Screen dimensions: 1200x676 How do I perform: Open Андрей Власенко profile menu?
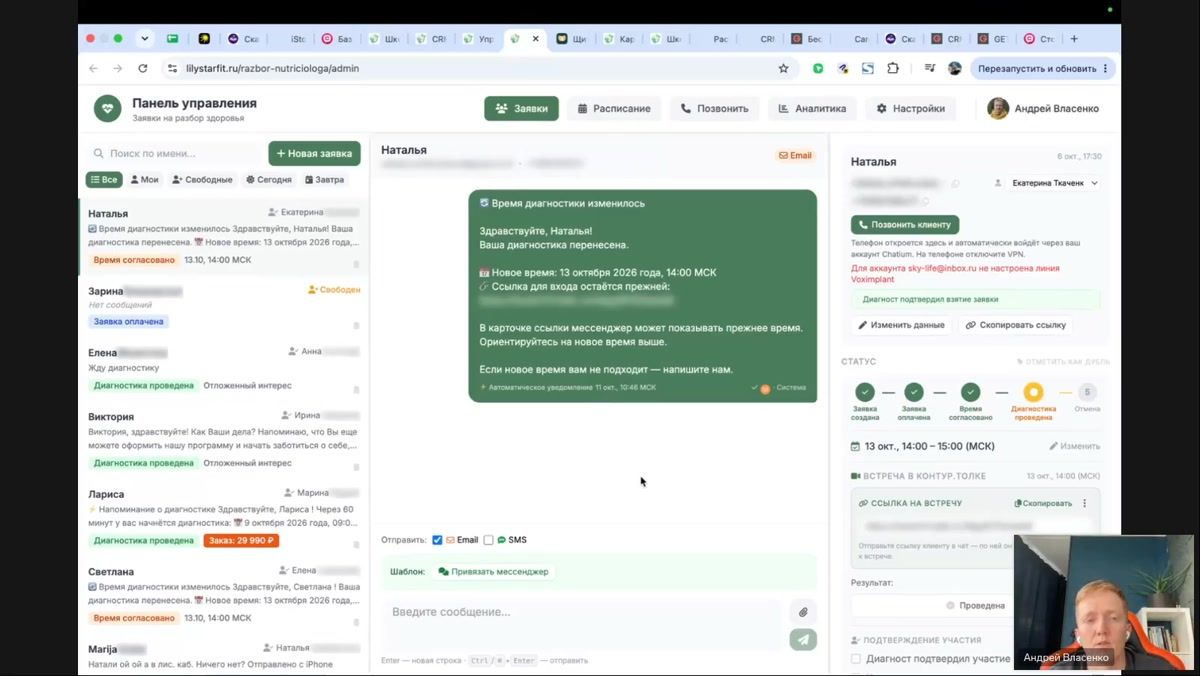tap(1043, 108)
